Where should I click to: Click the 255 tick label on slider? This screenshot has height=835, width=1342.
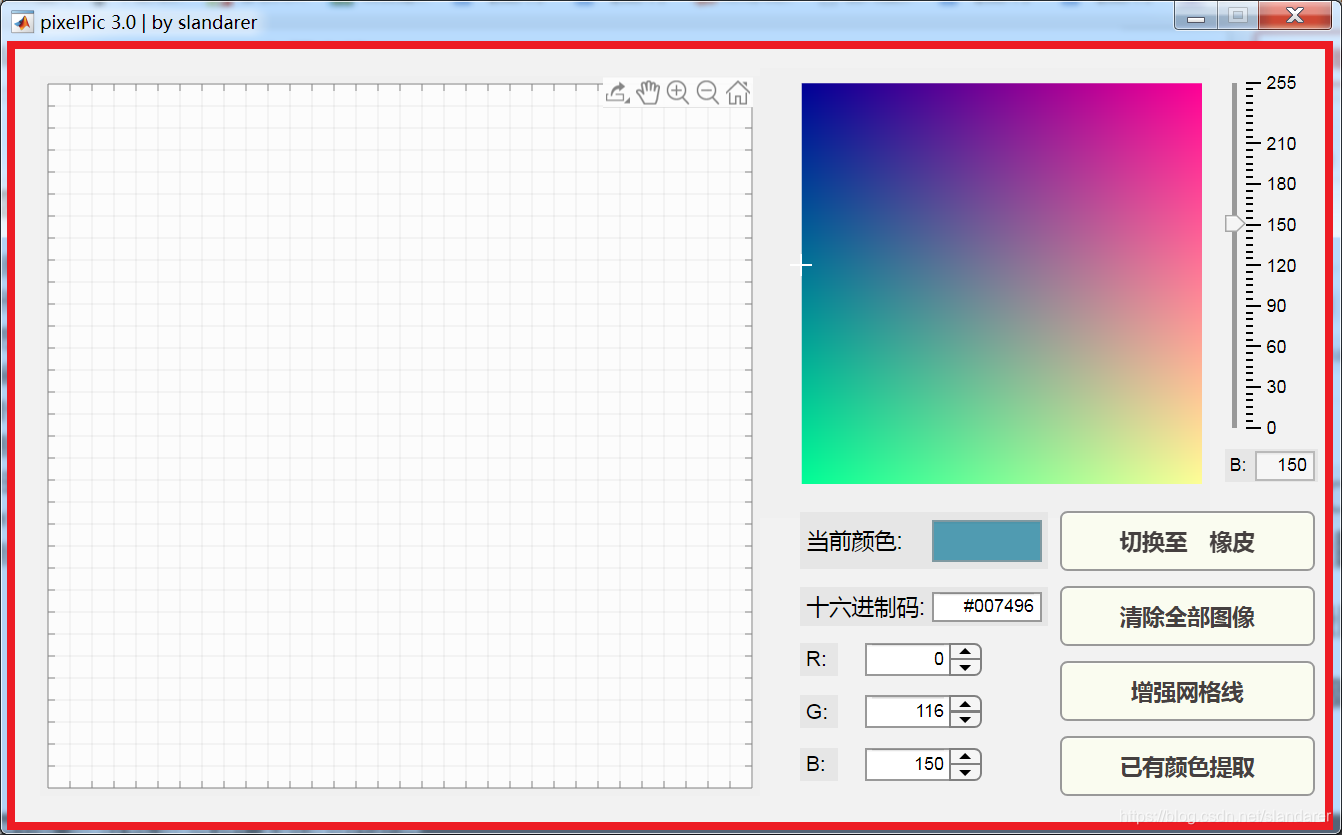tap(1281, 83)
